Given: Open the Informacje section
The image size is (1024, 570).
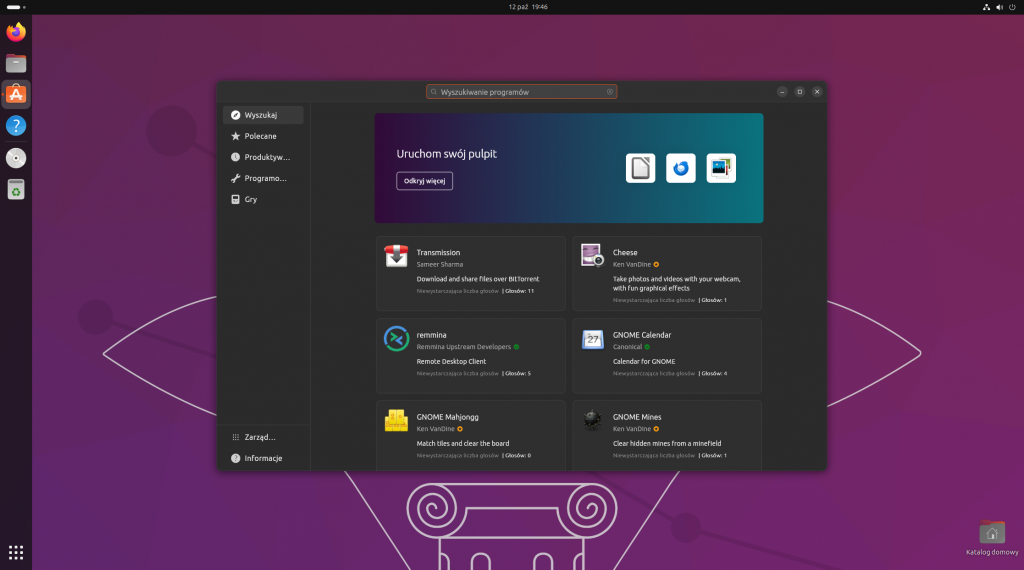Looking at the screenshot, I should (x=263, y=458).
